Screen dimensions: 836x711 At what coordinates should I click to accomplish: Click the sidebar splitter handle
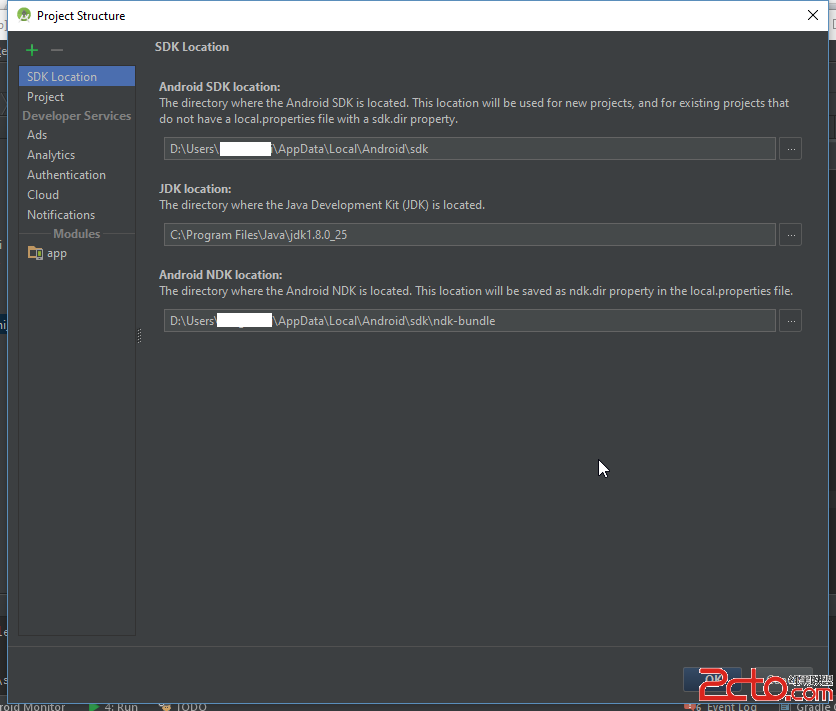pyautogui.click(x=139, y=335)
